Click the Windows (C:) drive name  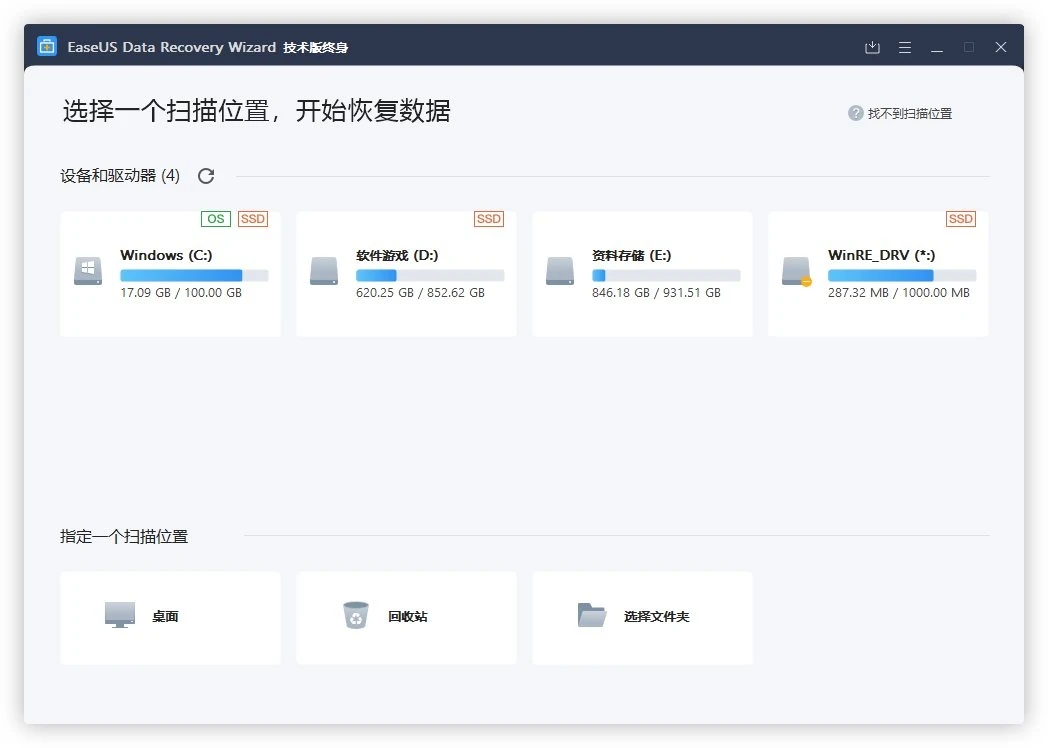tap(166, 255)
